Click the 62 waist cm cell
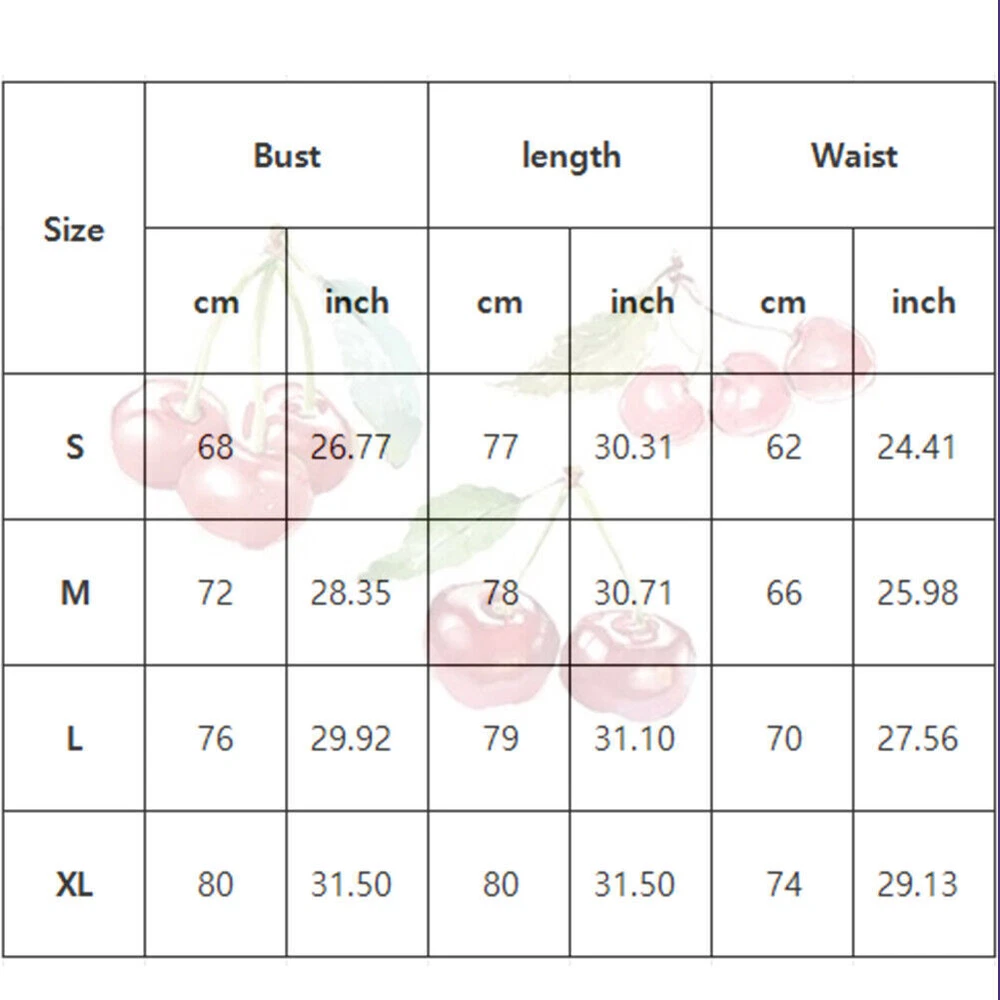1000x1000 pixels. [783, 446]
